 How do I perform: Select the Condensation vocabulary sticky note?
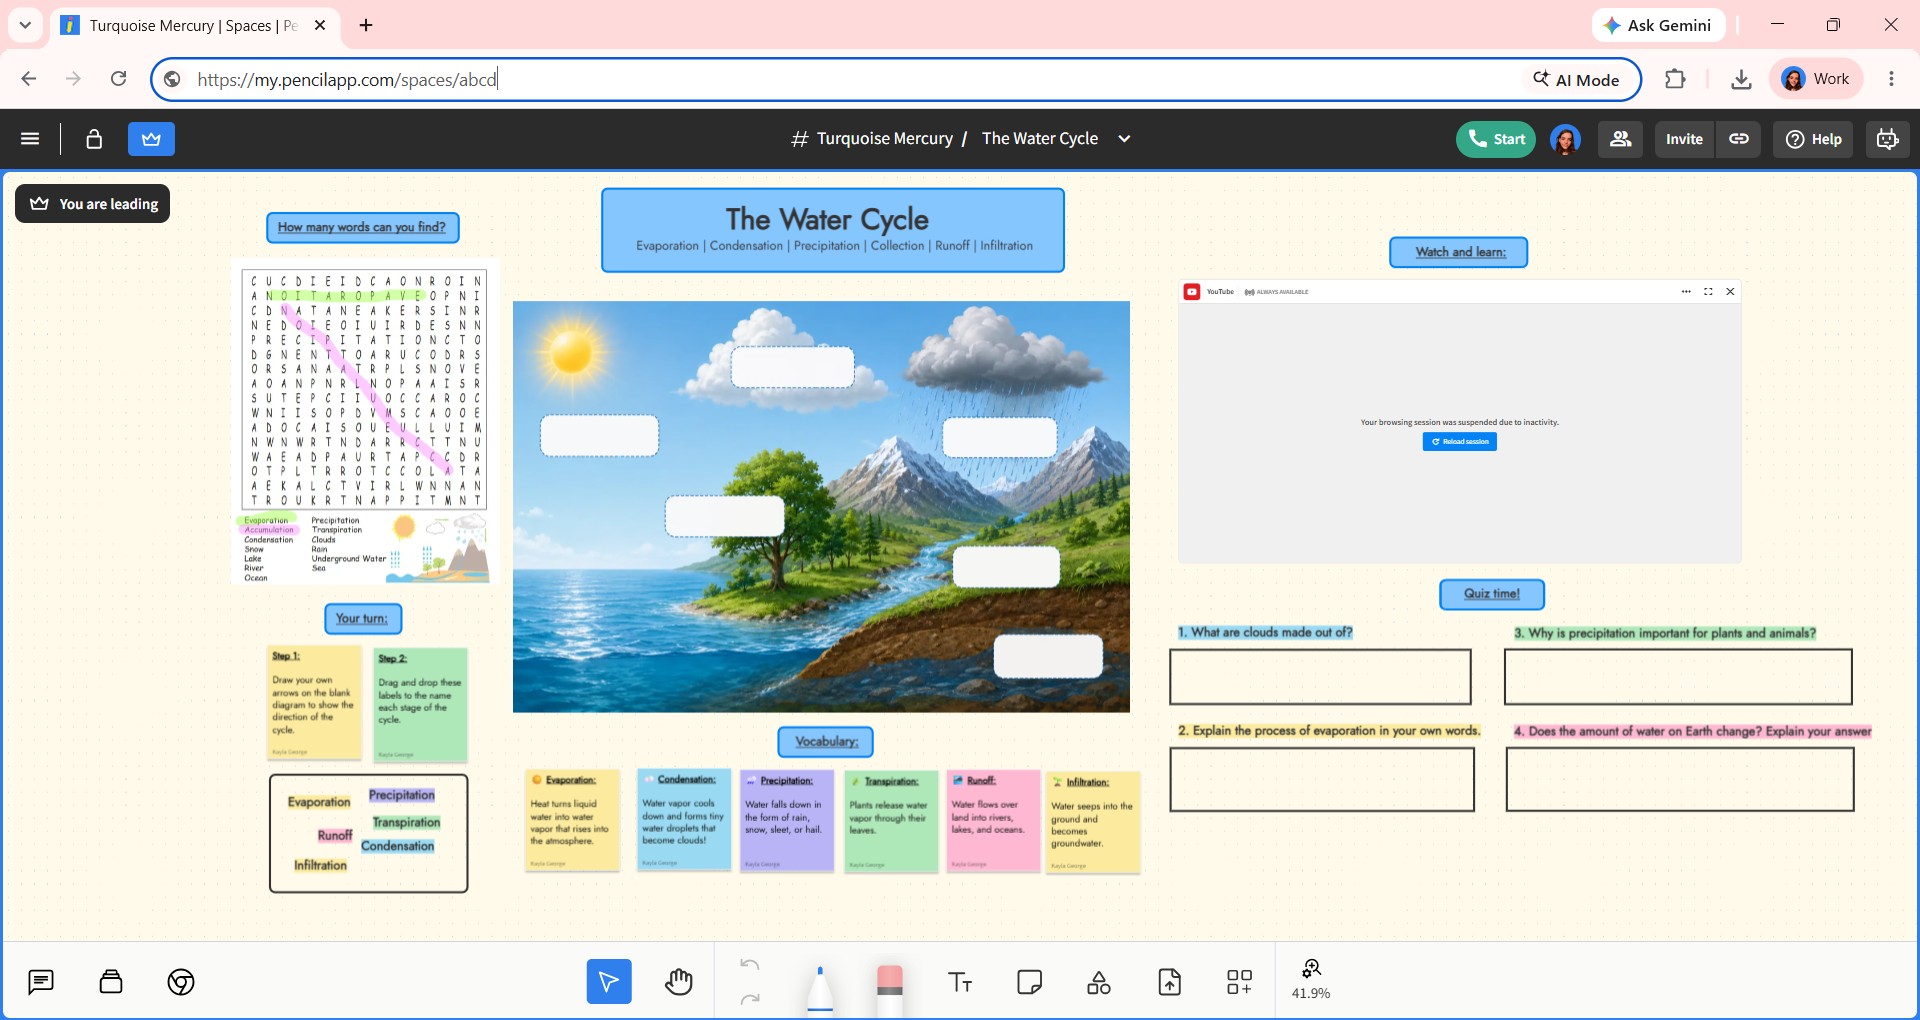(x=684, y=820)
